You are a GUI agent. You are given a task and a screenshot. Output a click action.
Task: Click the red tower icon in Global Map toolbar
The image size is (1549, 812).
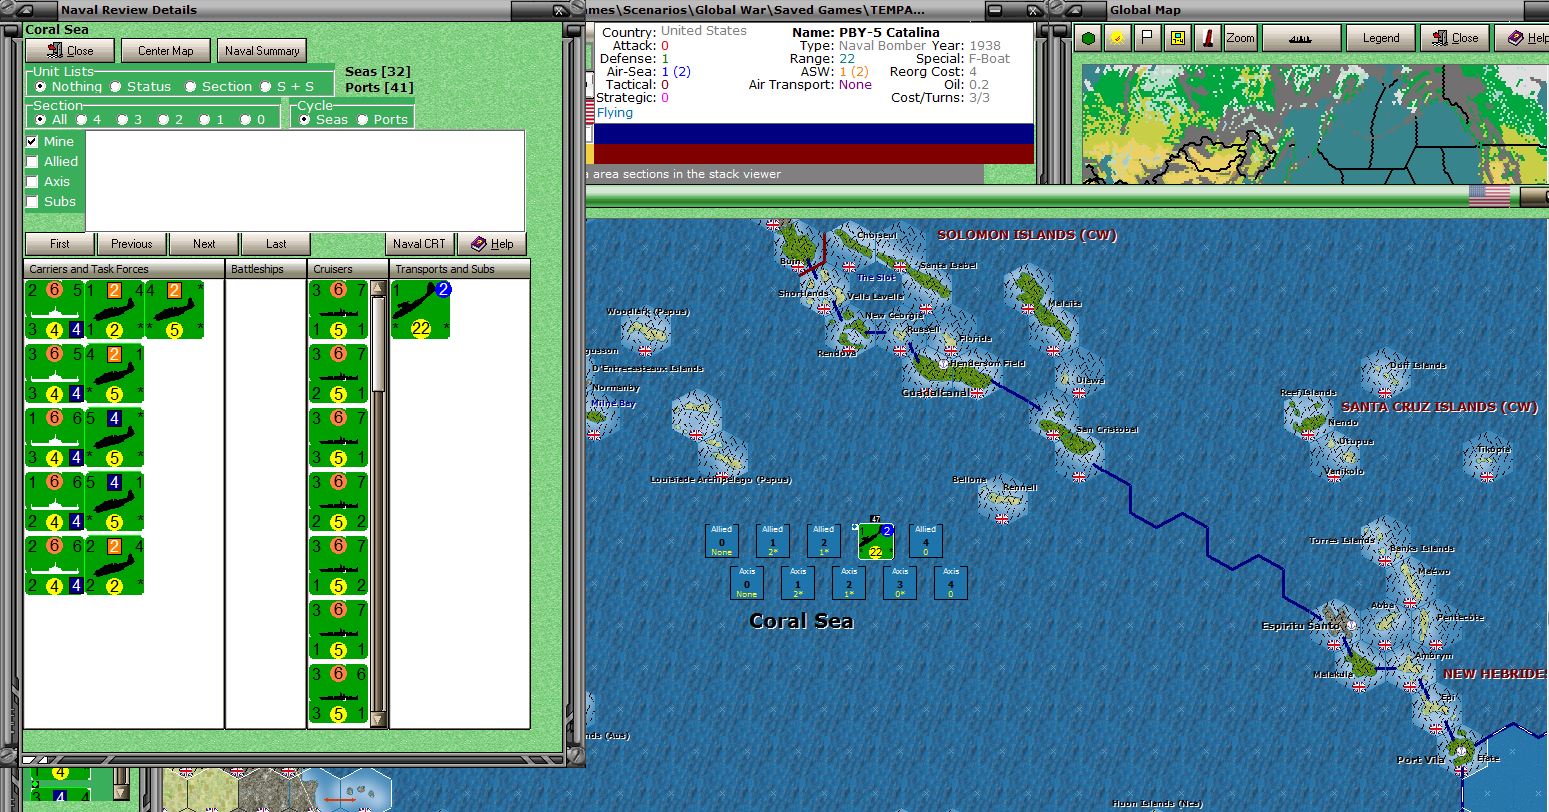pyautogui.click(x=1208, y=38)
